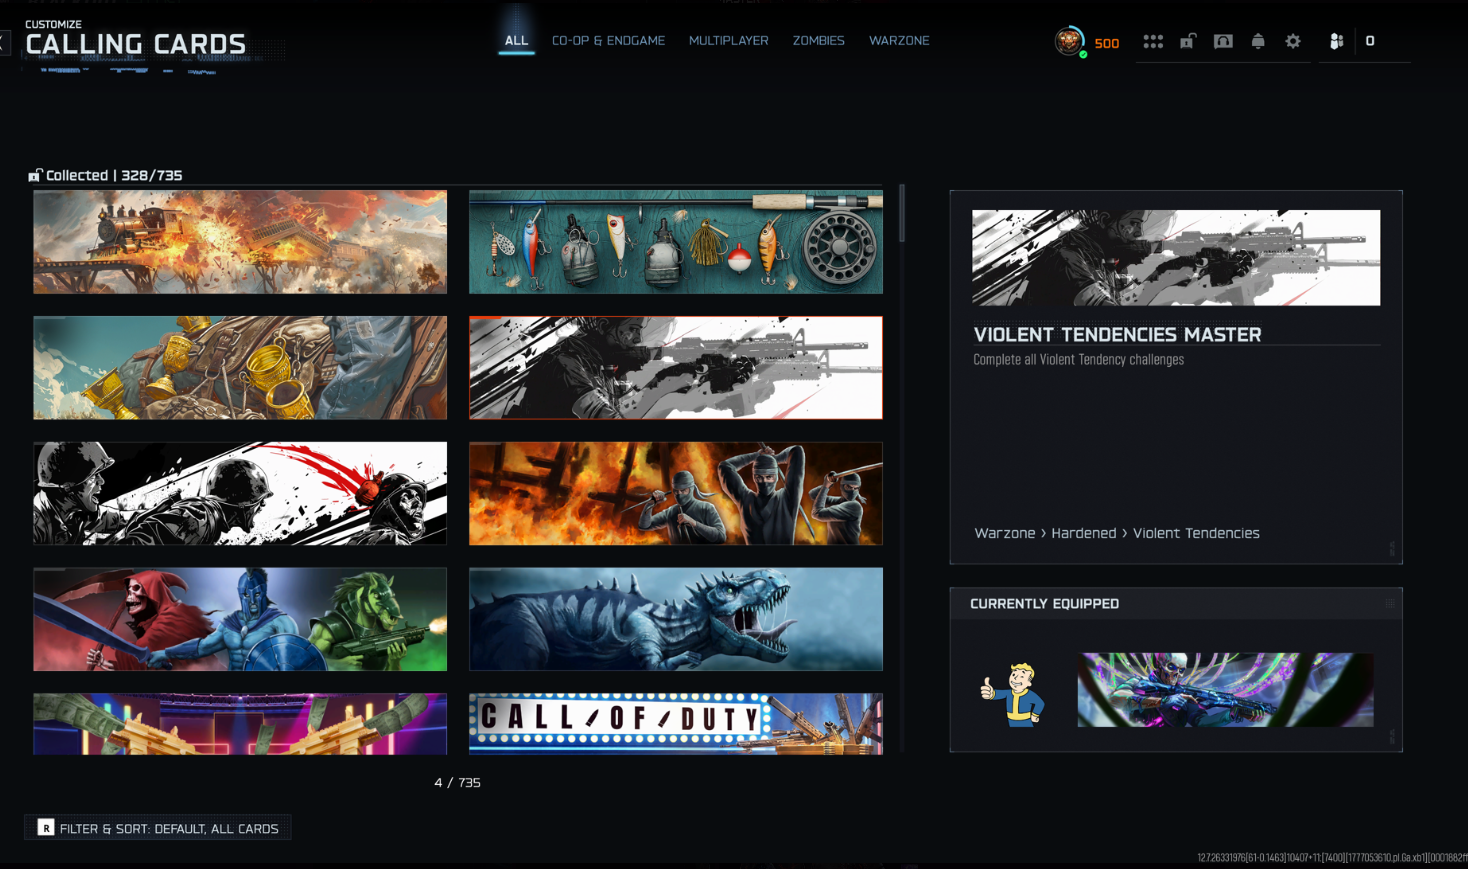Open the headset voice chat icon
The height and width of the screenshot is (869, 1468).
1223,41
